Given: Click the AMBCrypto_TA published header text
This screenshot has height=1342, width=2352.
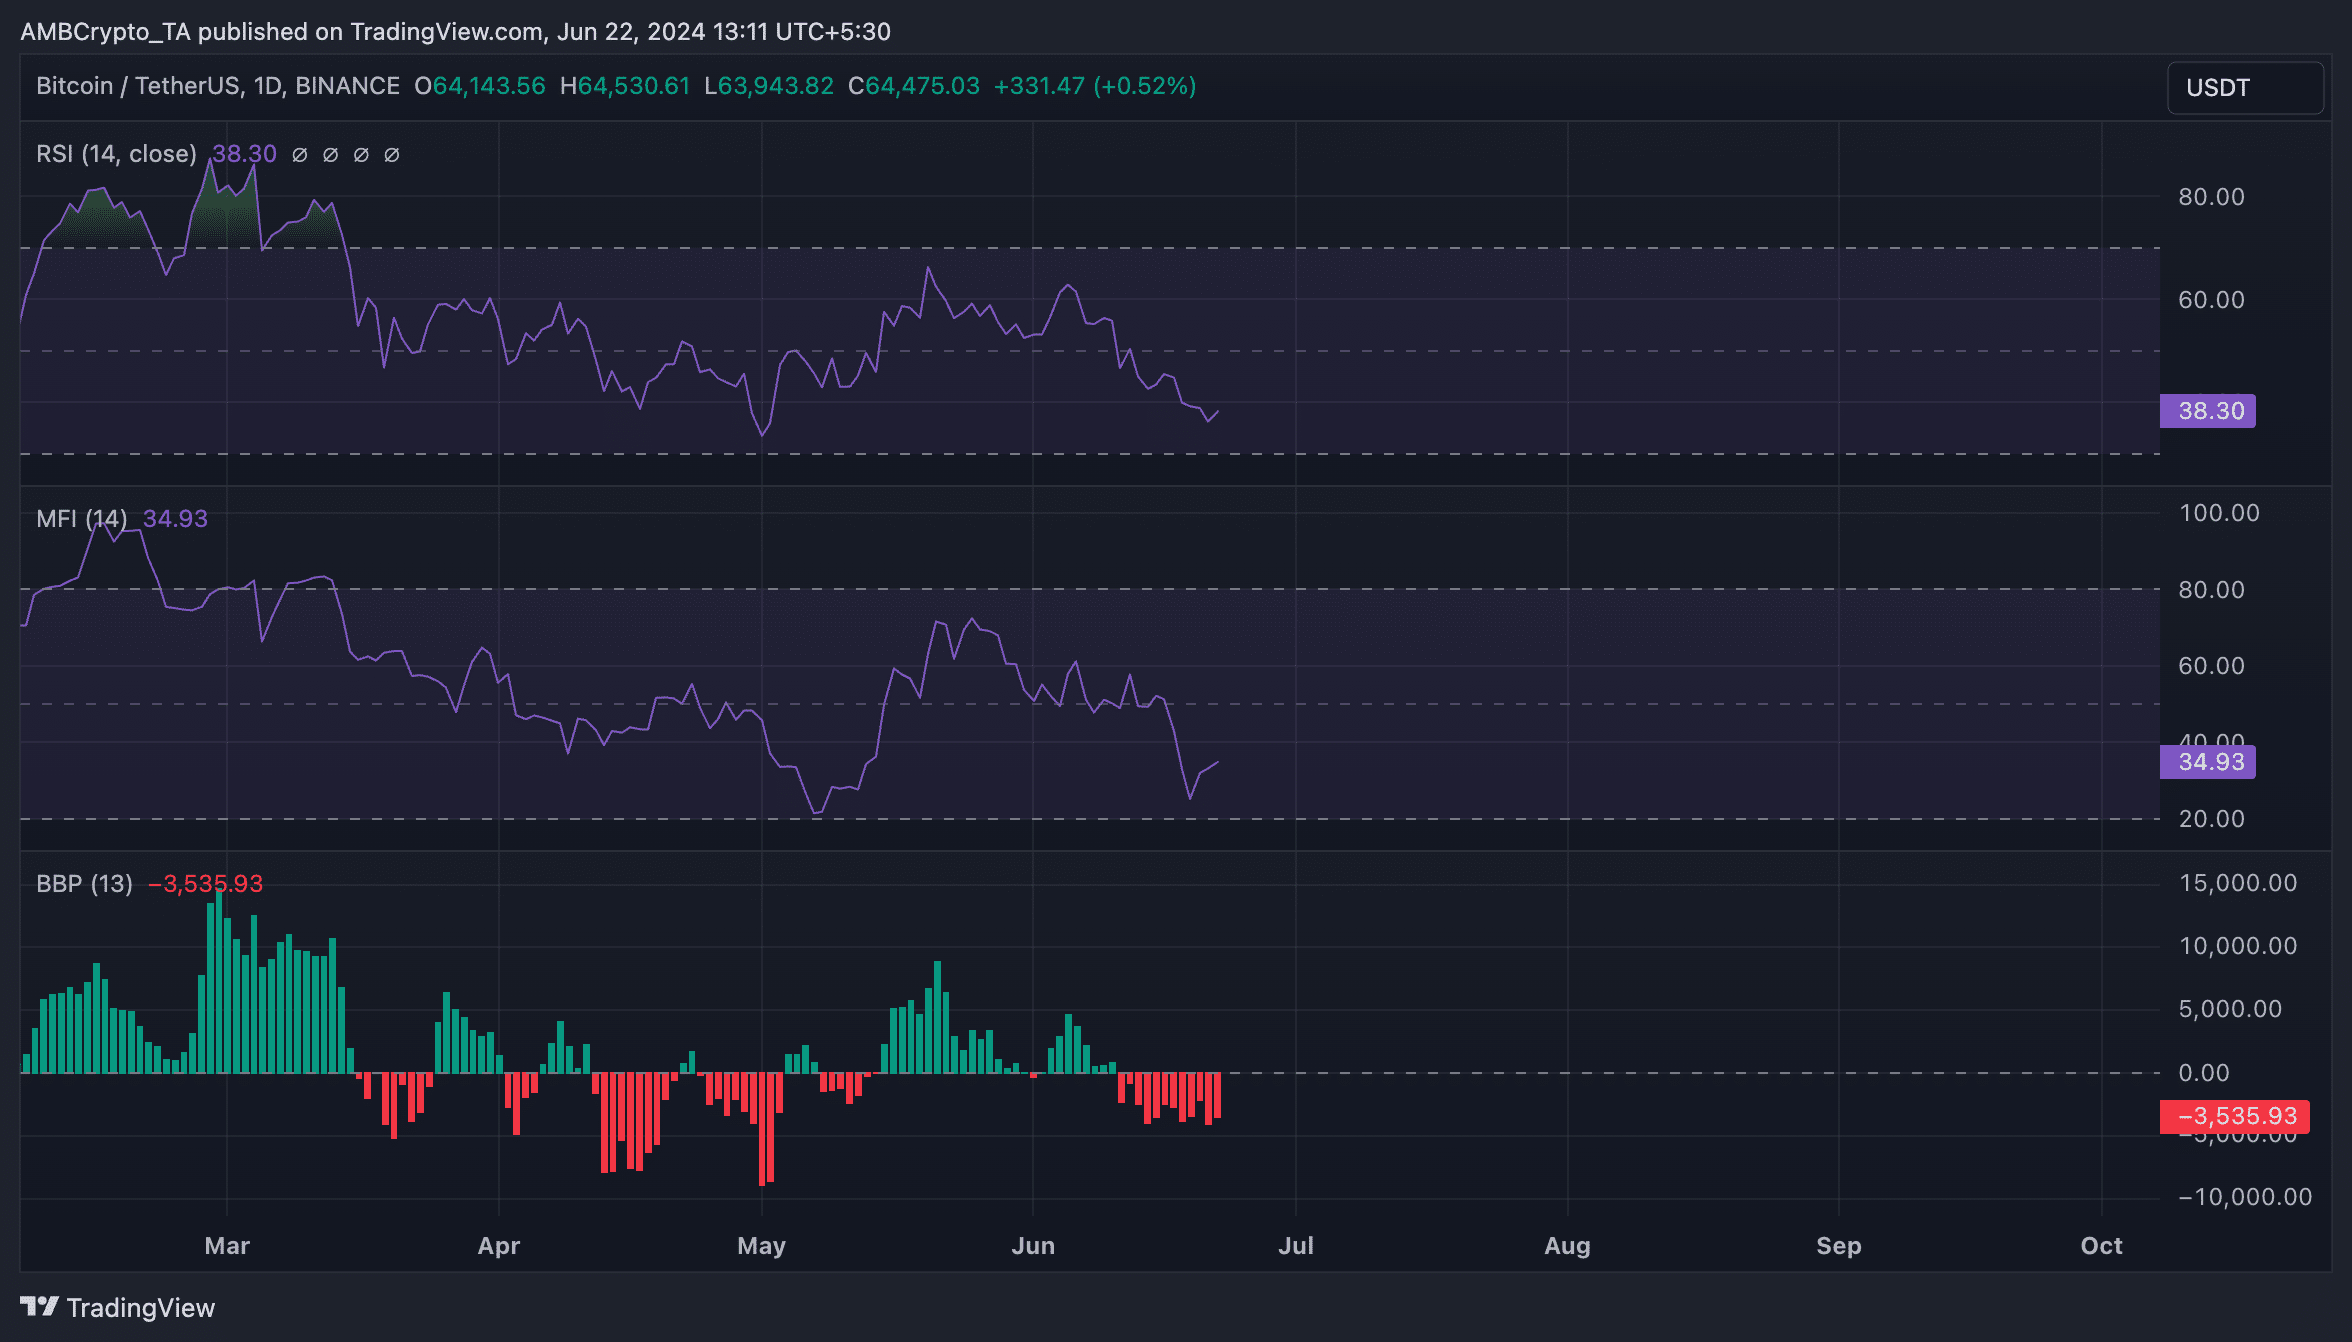Looking at the screenshot, I should click(x=455, y=32).
